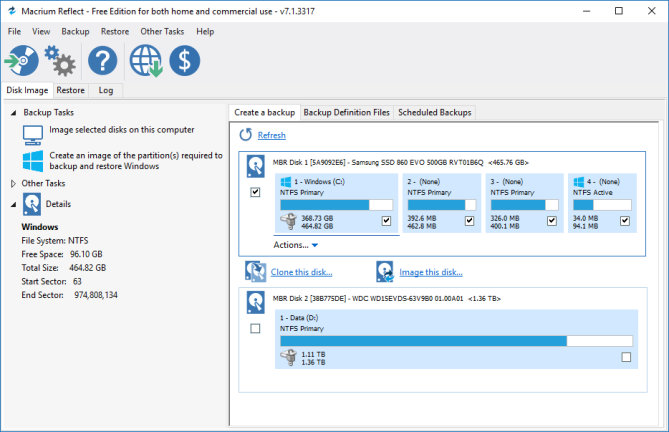Open the Actions... dropdown
669x432 pixels.
[296, 245]
